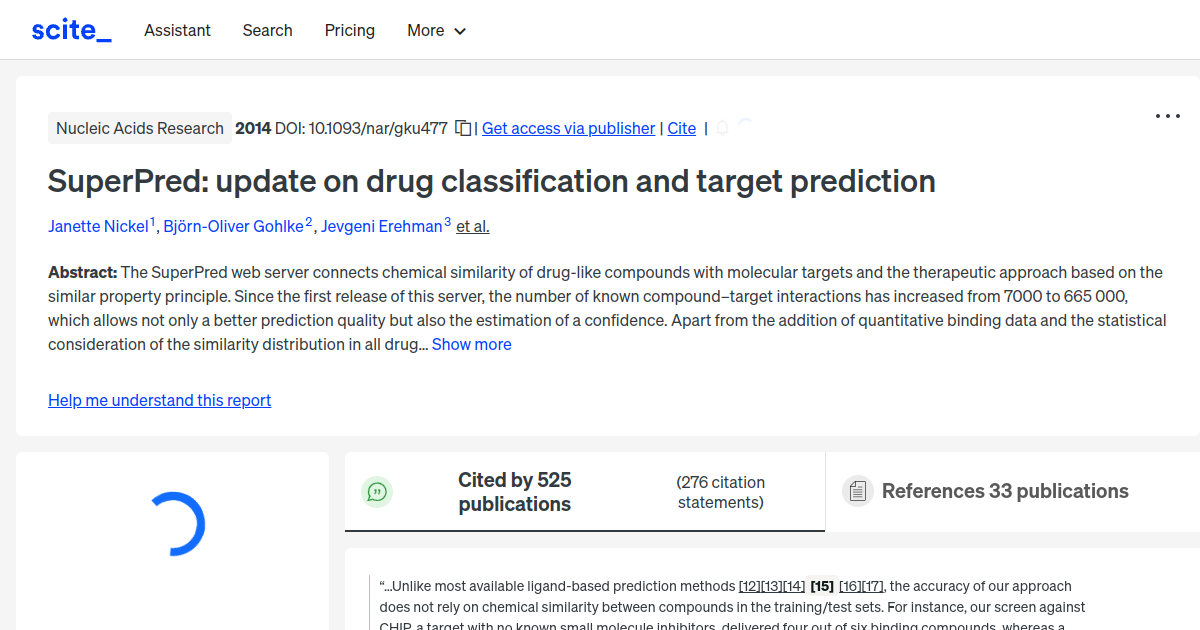Expand the More navigation dropdown

click(x=436, y=30)
